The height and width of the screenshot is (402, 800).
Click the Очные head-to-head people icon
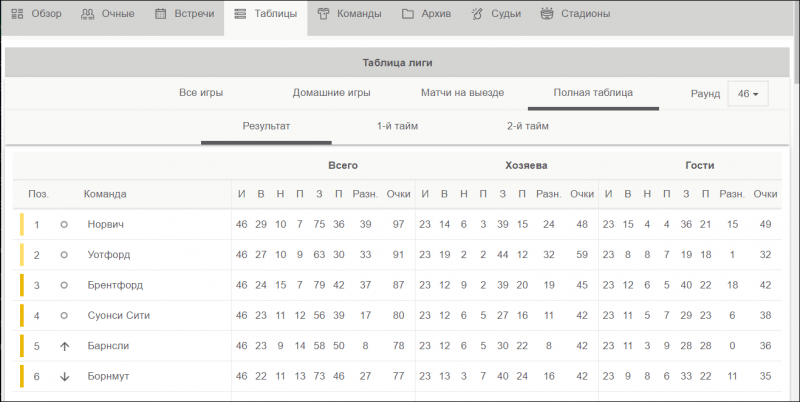(88, 14)
